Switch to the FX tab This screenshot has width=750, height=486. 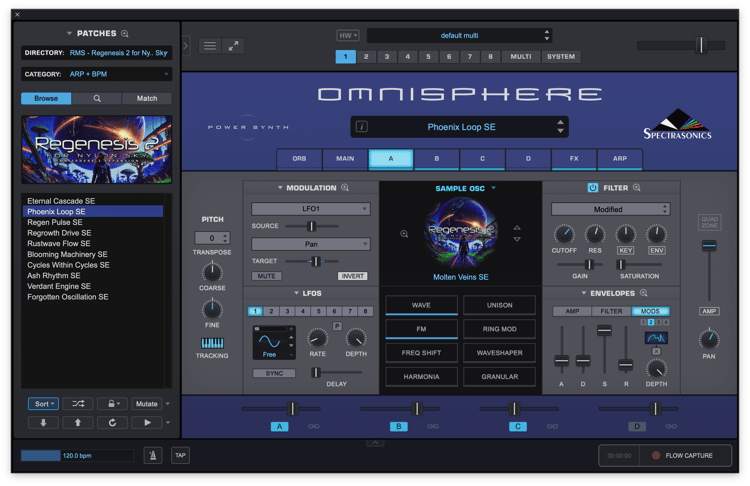(574, 158)
